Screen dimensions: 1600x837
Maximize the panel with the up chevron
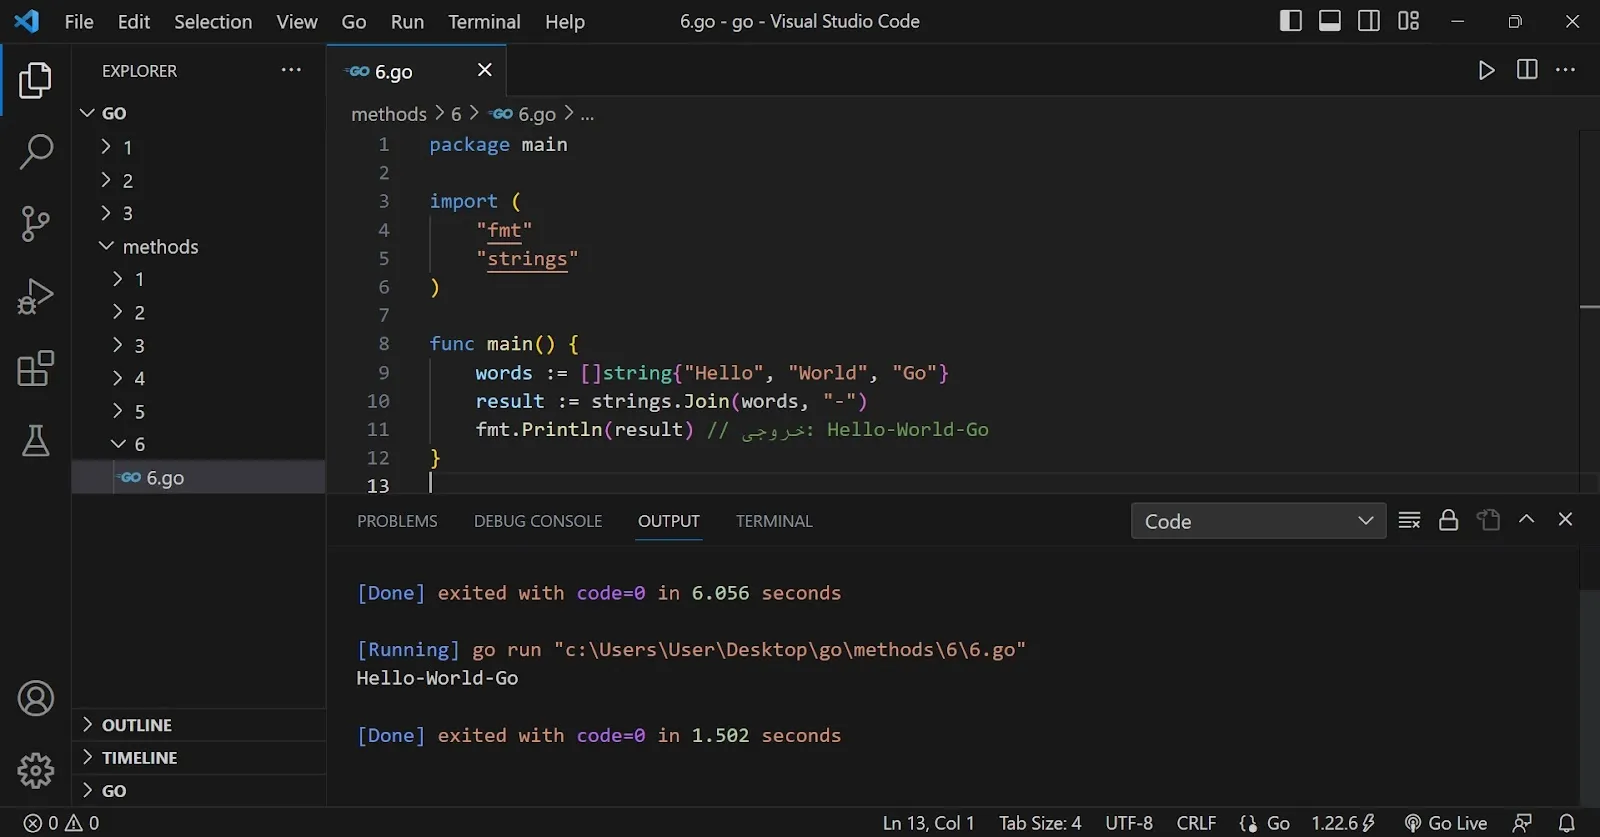pos(1527,519)
